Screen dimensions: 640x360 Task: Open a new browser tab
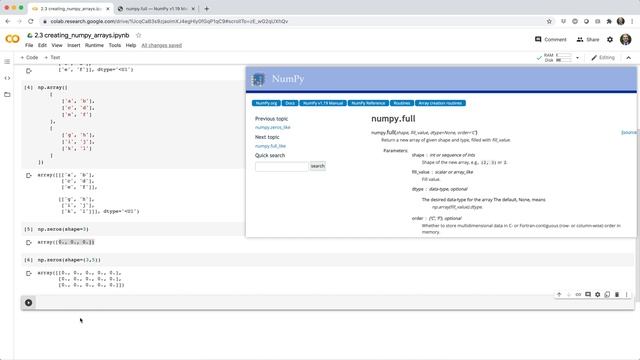pyautogui.click(x=207, y=8)
